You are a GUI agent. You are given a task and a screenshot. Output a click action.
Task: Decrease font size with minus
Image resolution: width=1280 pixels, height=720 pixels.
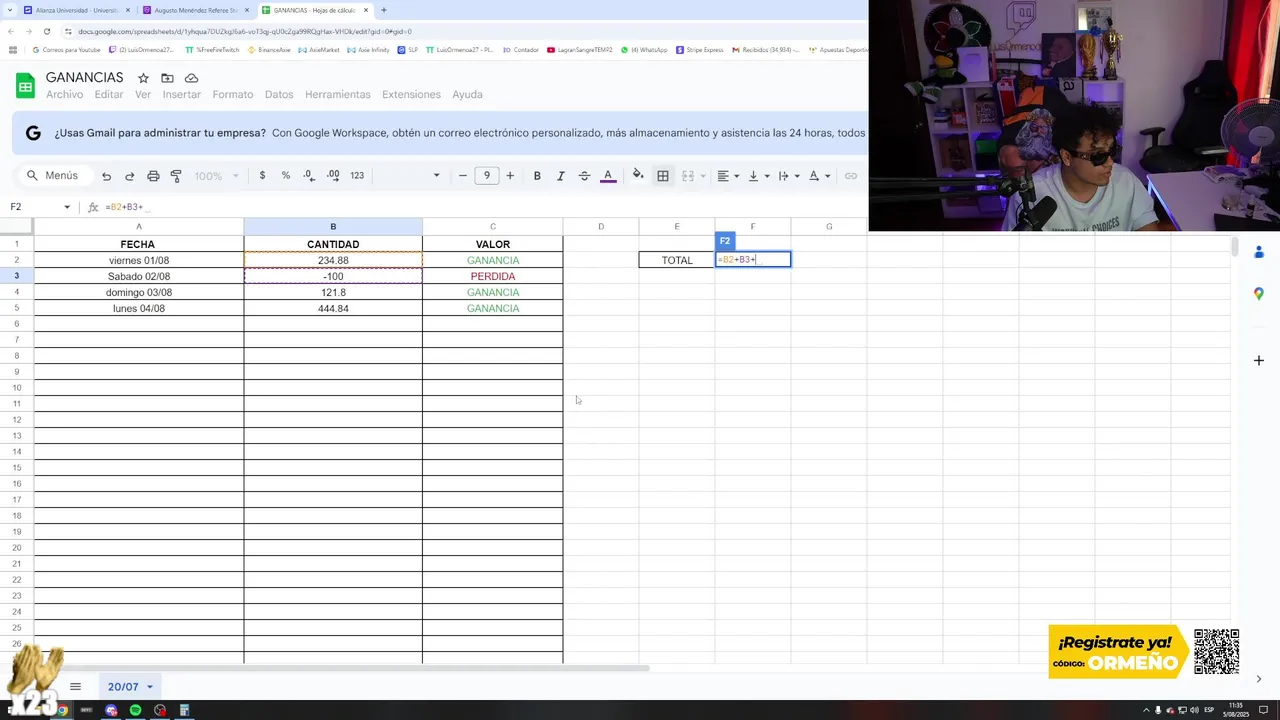462,175
